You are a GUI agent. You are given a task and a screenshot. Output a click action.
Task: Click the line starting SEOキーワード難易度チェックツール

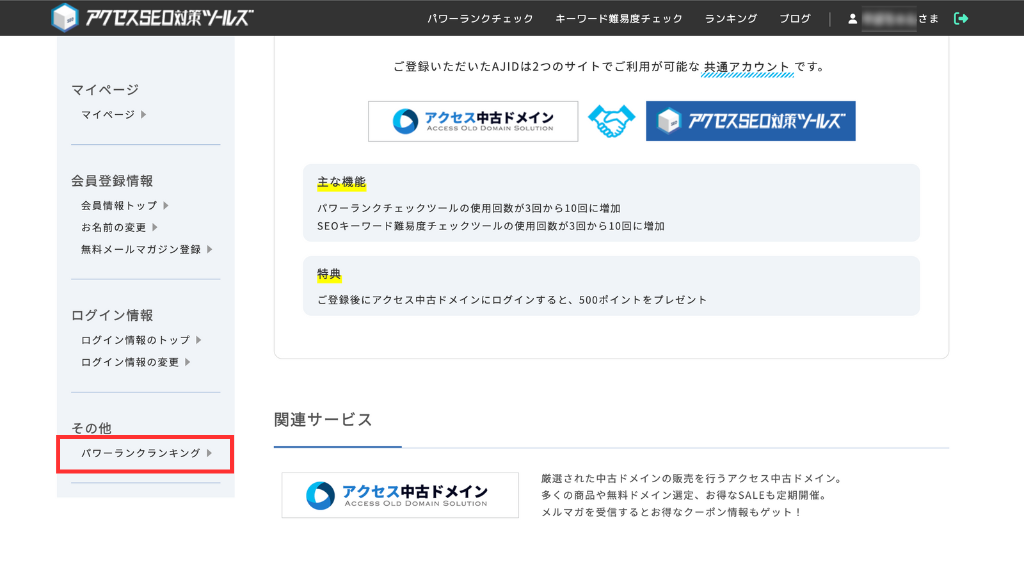pos(490,226)
